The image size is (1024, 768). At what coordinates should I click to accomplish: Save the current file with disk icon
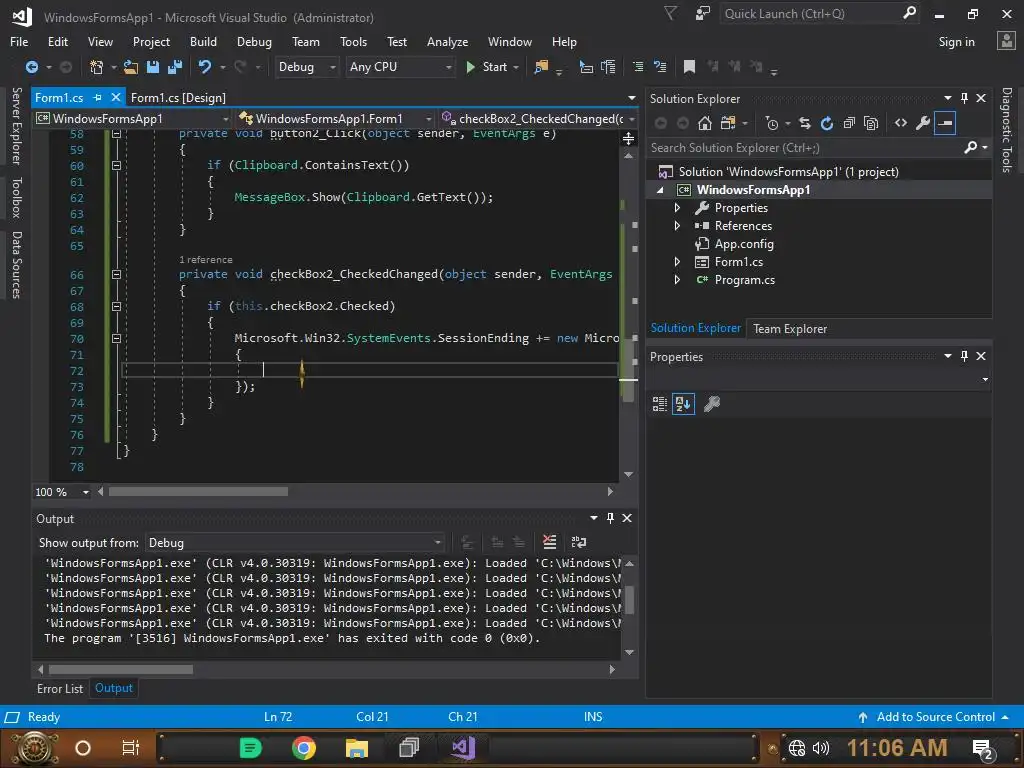click(153, 67)
